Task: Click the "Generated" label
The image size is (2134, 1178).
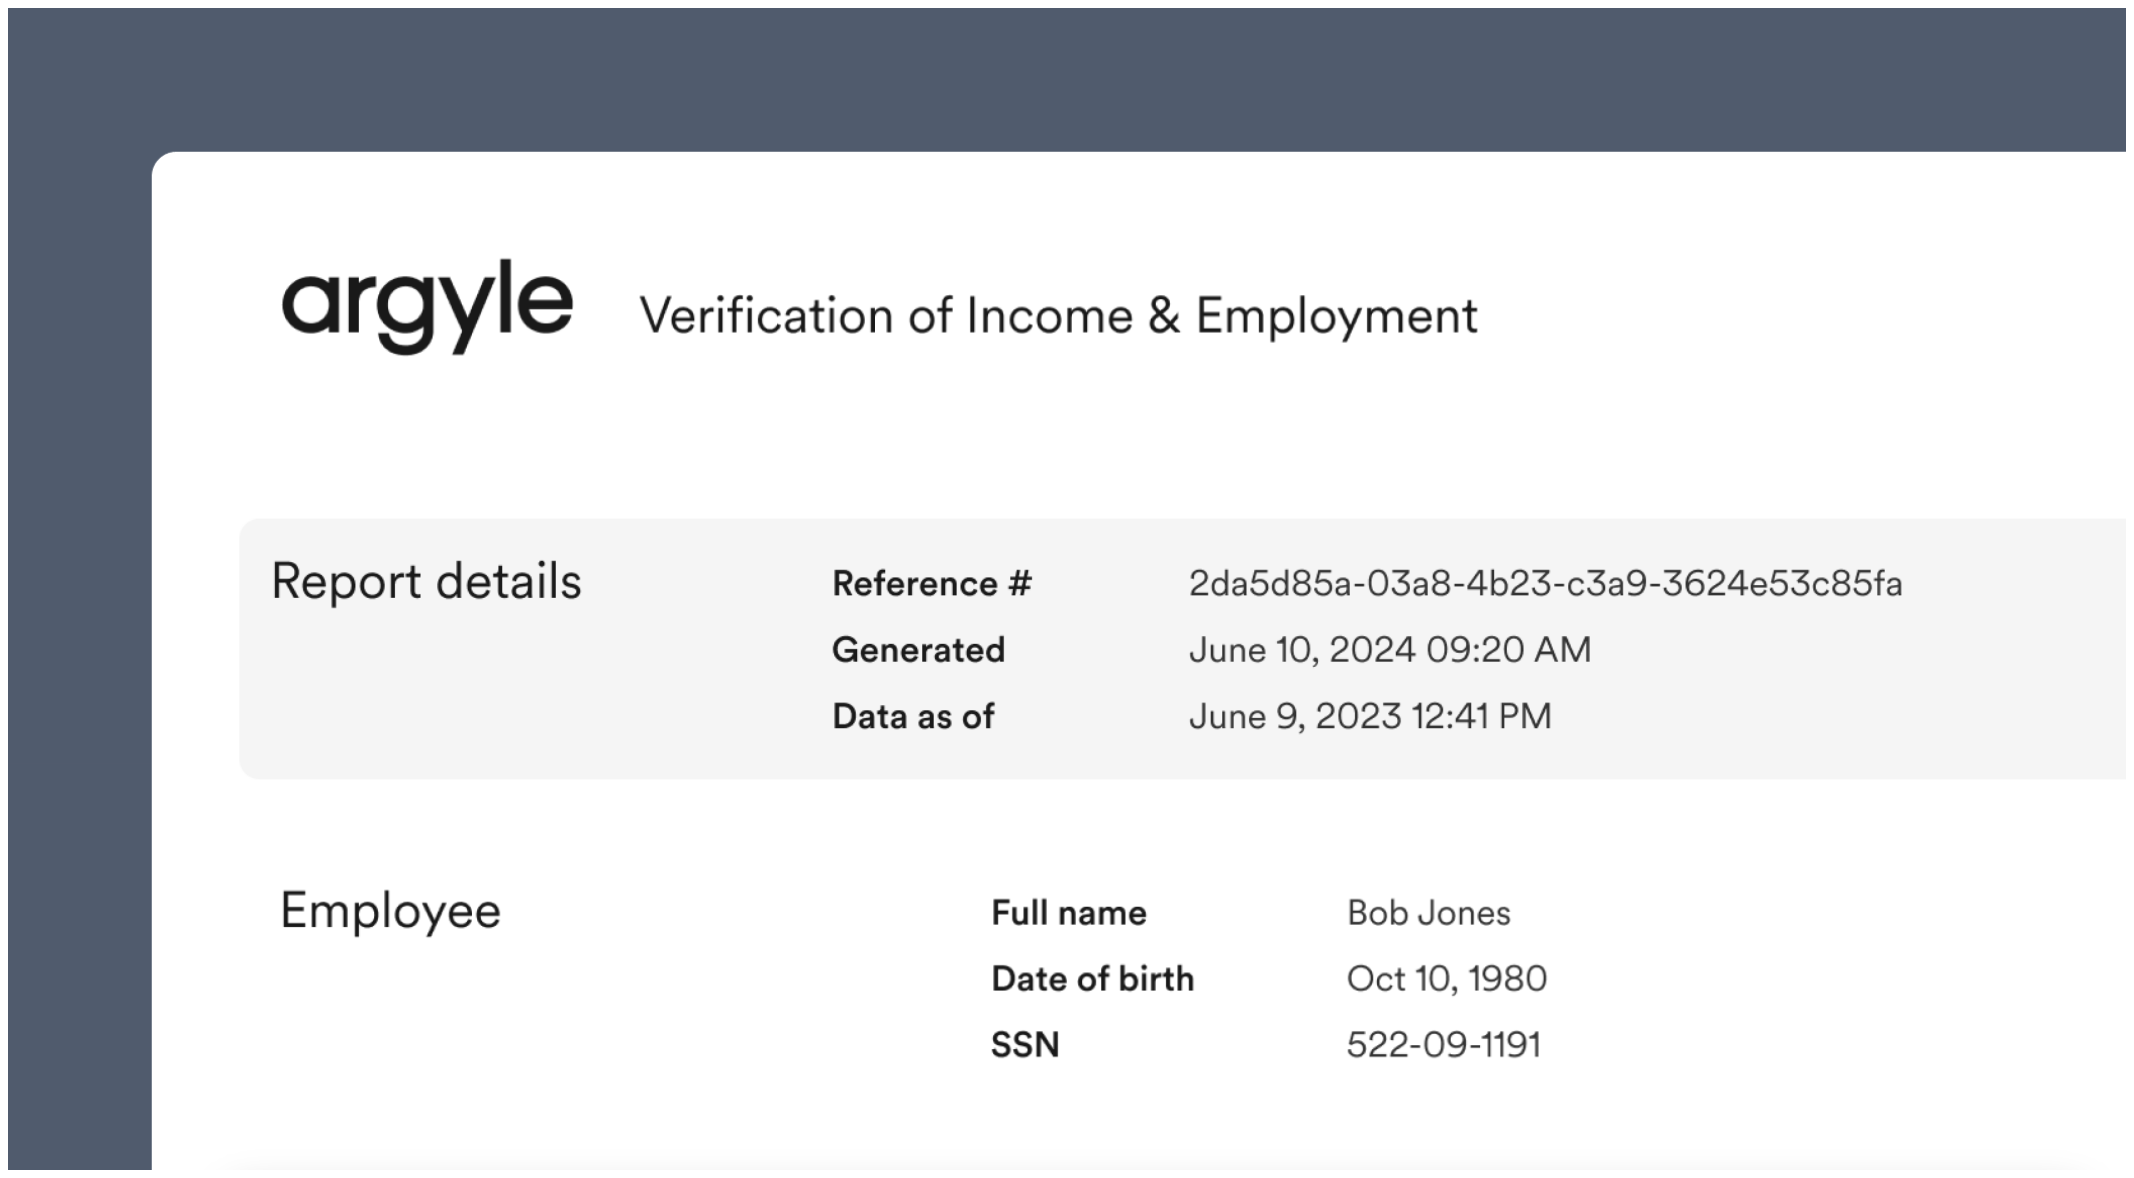Action: tap(918, 650)
